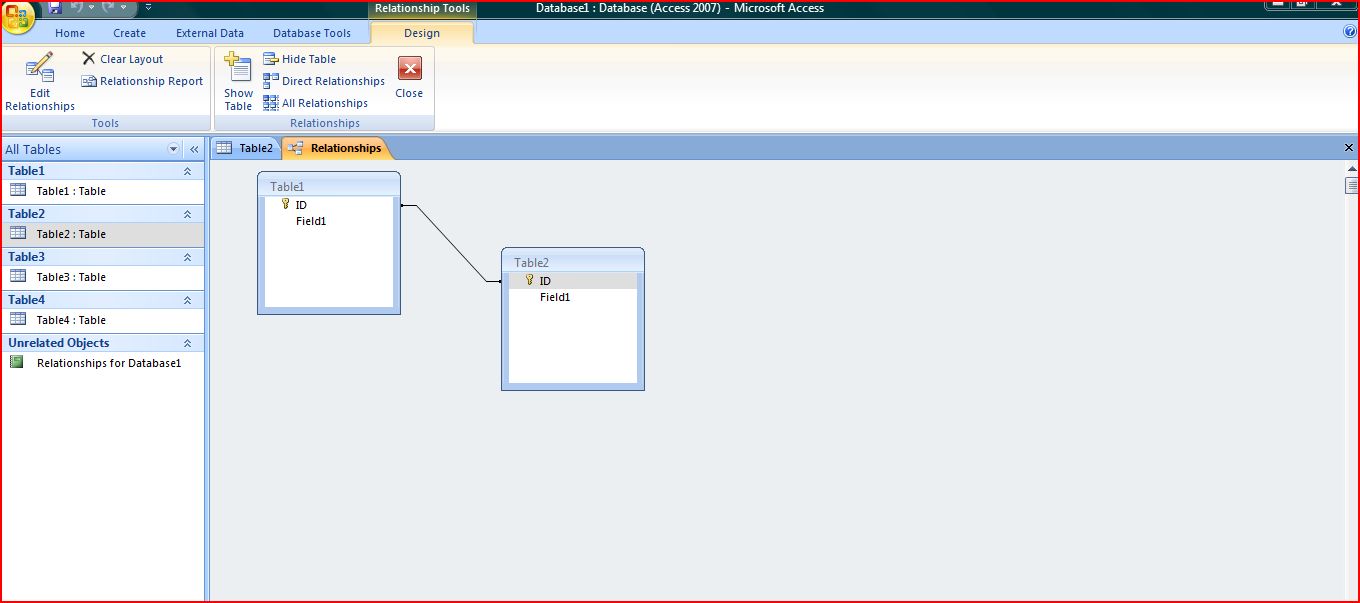Click the Table2 box title bar
This screenshot has height=603, width=1360.
click(573, 262)
